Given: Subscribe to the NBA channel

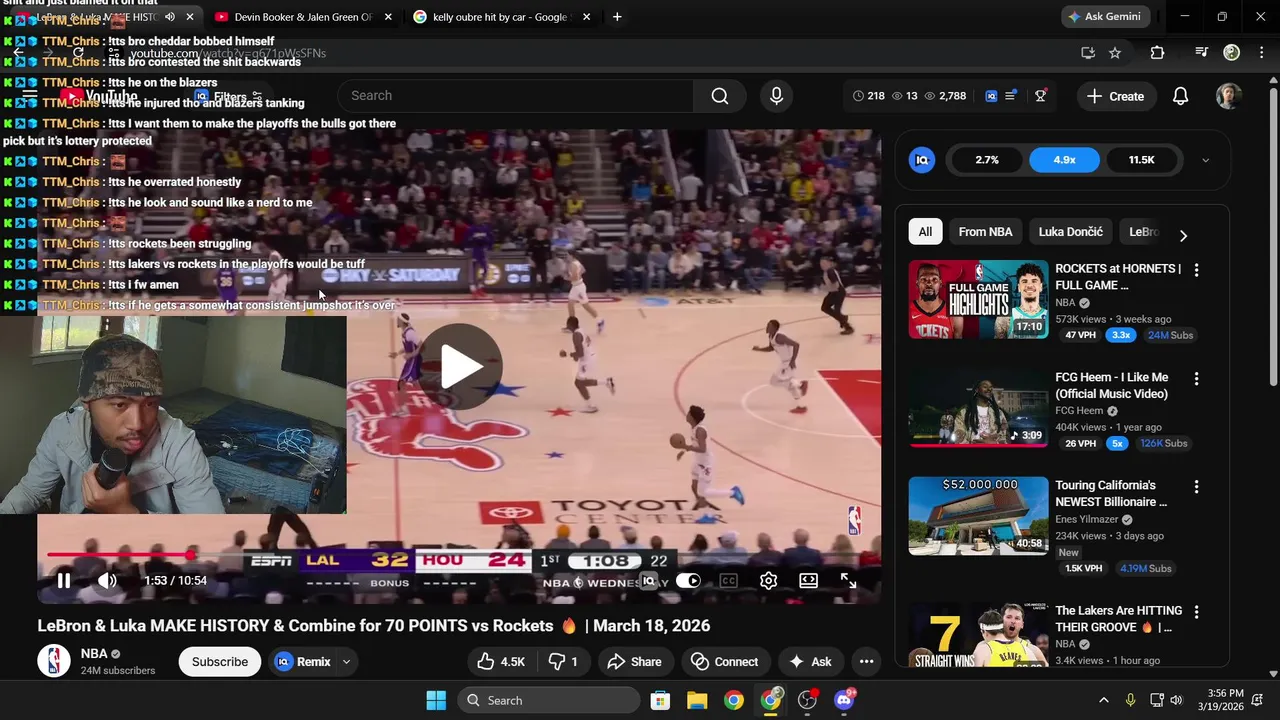Looking at the screenshot, I should click(220, 661).
